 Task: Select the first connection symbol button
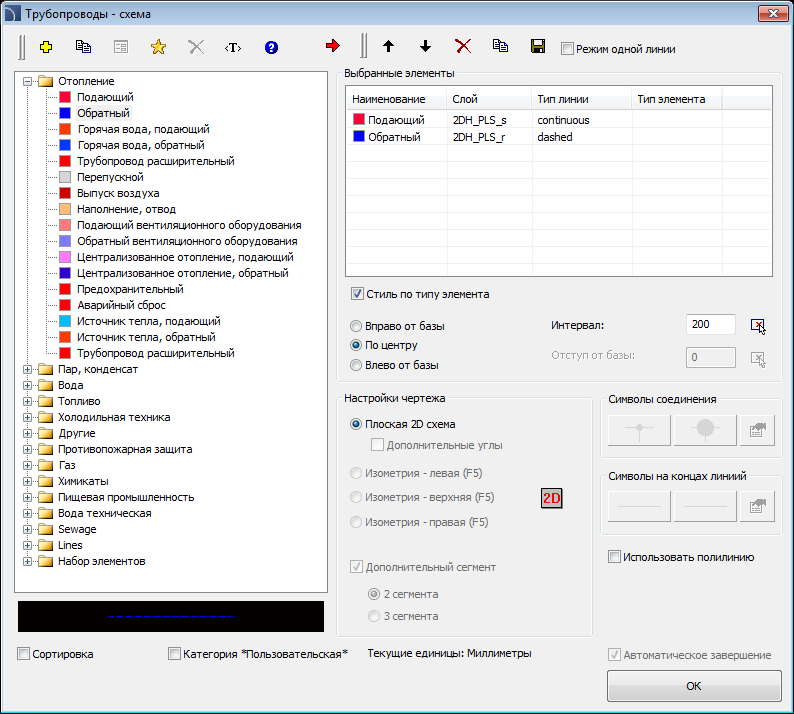639,430
